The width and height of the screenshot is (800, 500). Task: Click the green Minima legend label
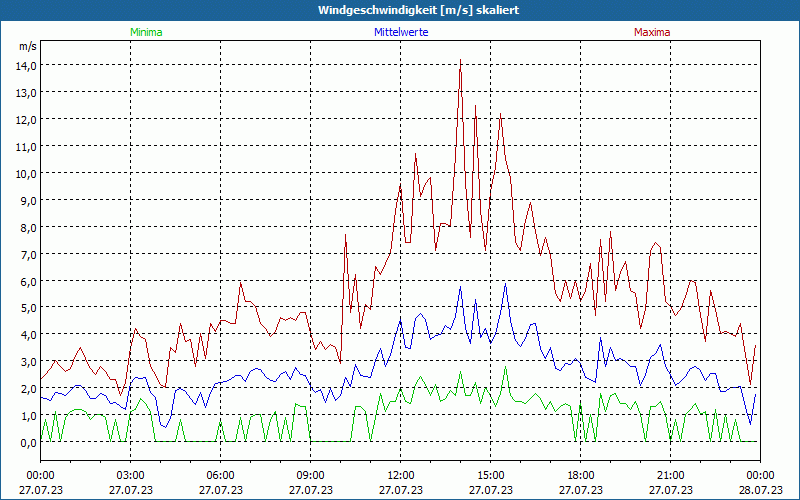click(x=145, y=32)
